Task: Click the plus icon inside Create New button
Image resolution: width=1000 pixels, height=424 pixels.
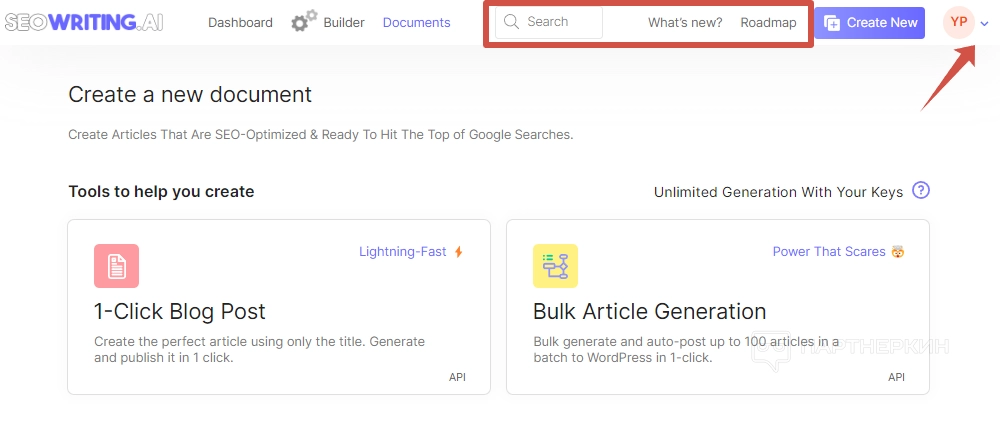Action: point(832,22)
